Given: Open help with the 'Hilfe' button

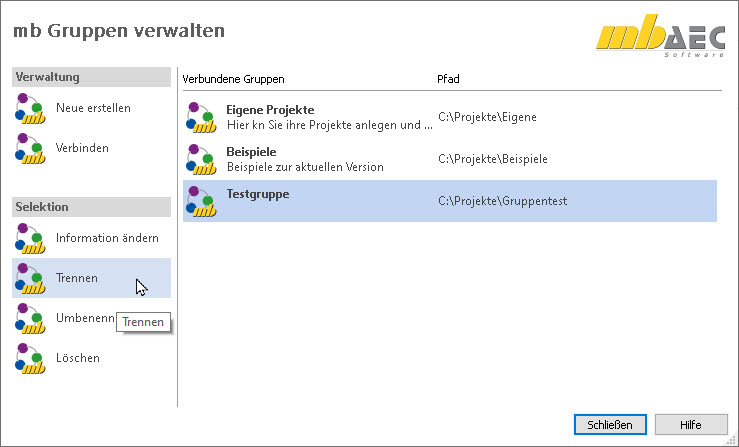Looking at the screenshot, I should tap(691, 424).
